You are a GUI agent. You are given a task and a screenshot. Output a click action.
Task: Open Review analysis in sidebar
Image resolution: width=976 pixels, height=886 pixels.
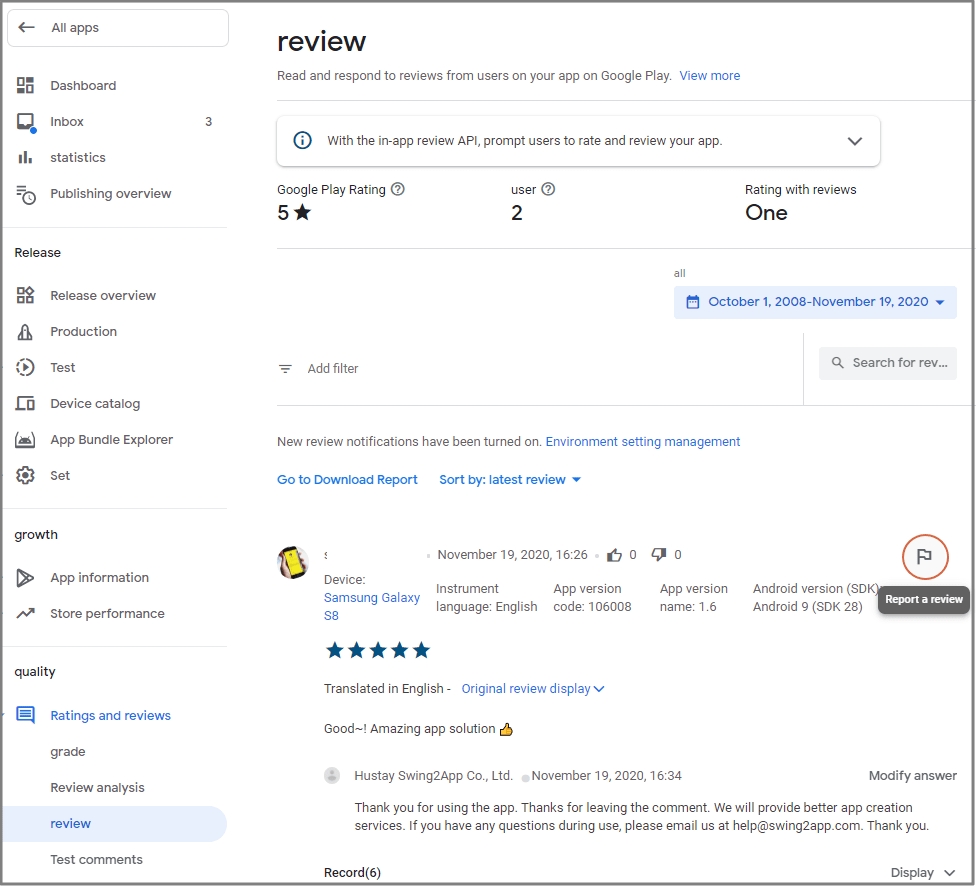(97, 788)
